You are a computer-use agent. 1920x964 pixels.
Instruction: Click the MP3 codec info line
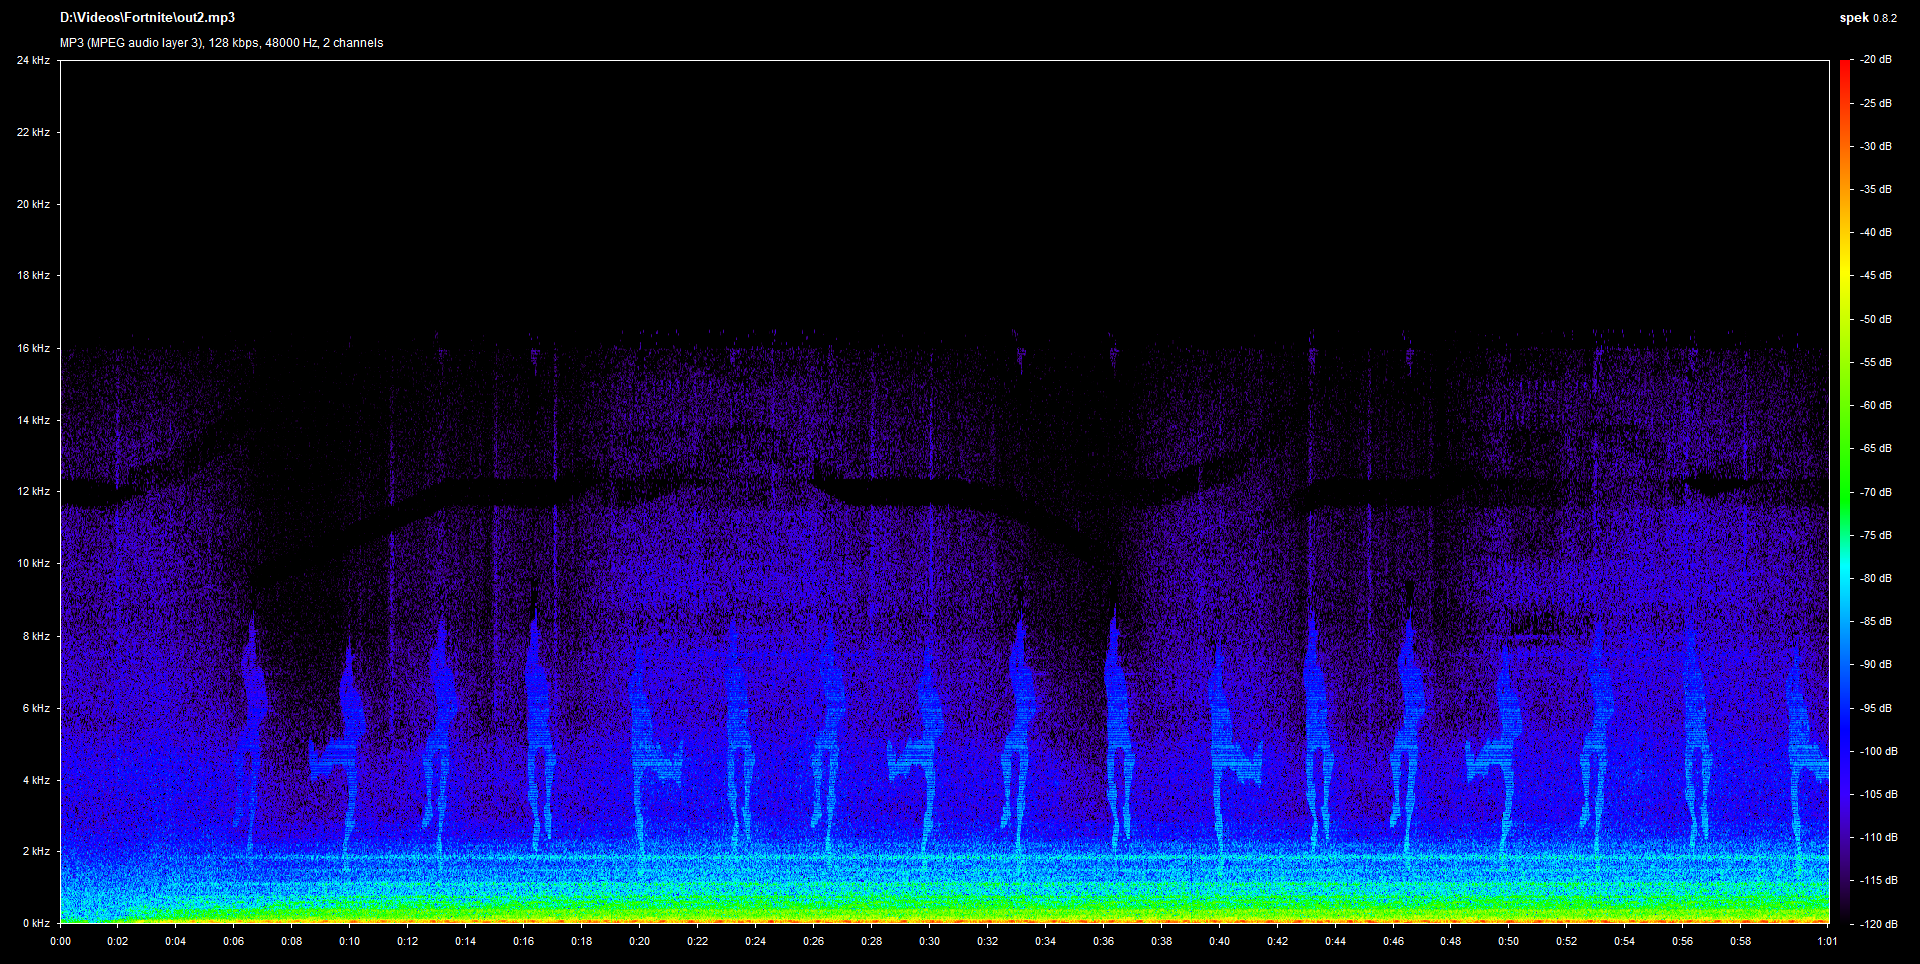pos(221,43)
